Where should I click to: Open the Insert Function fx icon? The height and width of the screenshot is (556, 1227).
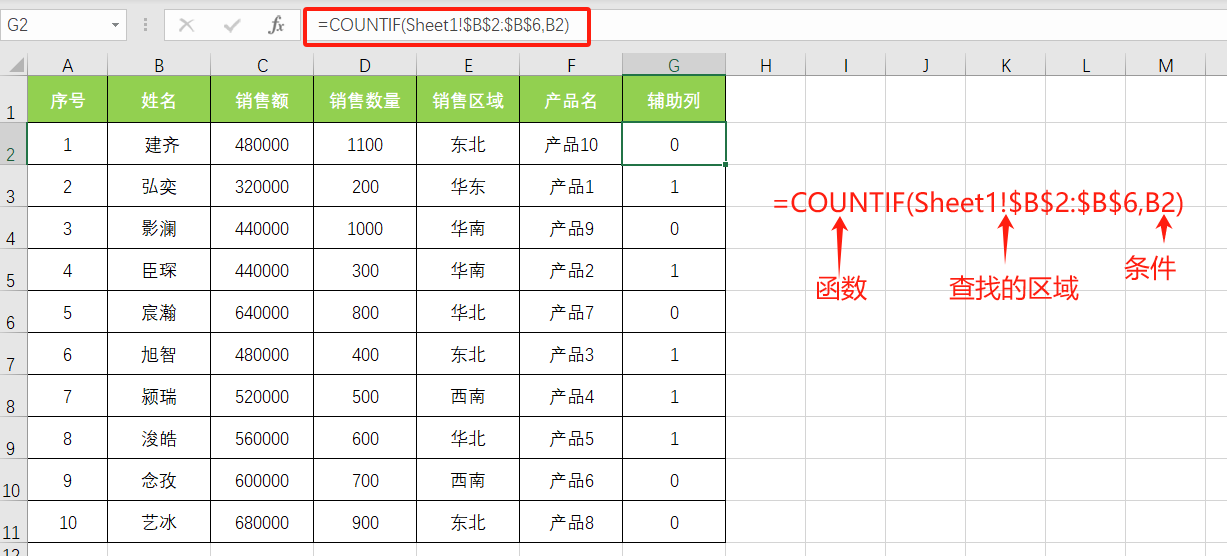277,25
